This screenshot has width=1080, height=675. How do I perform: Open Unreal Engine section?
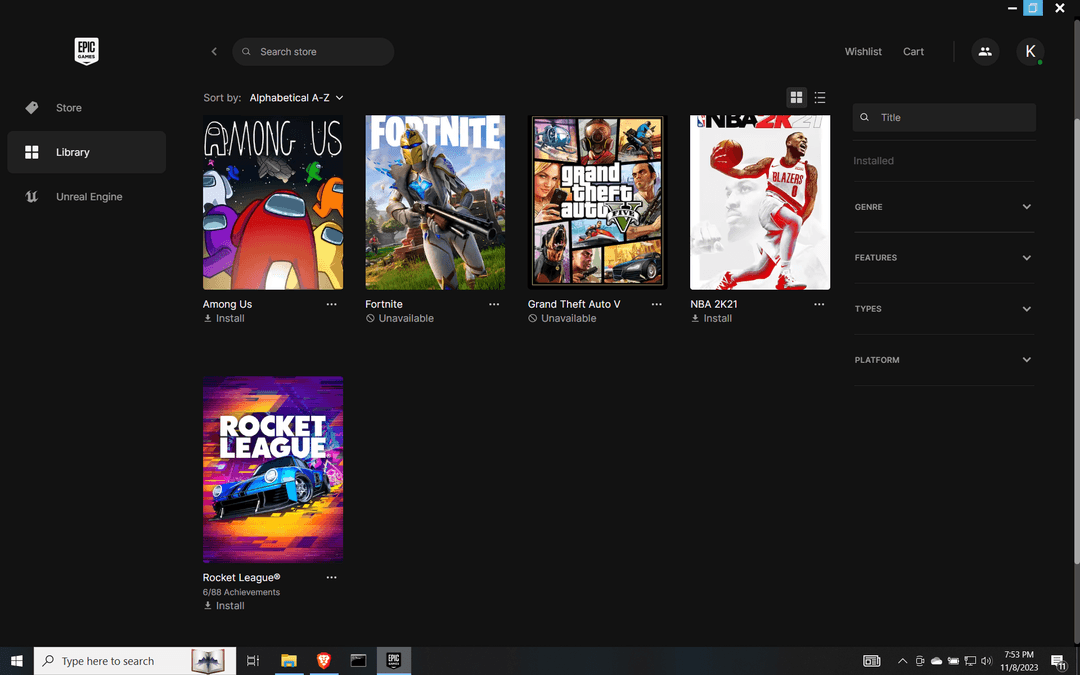[x=86, y=196]
